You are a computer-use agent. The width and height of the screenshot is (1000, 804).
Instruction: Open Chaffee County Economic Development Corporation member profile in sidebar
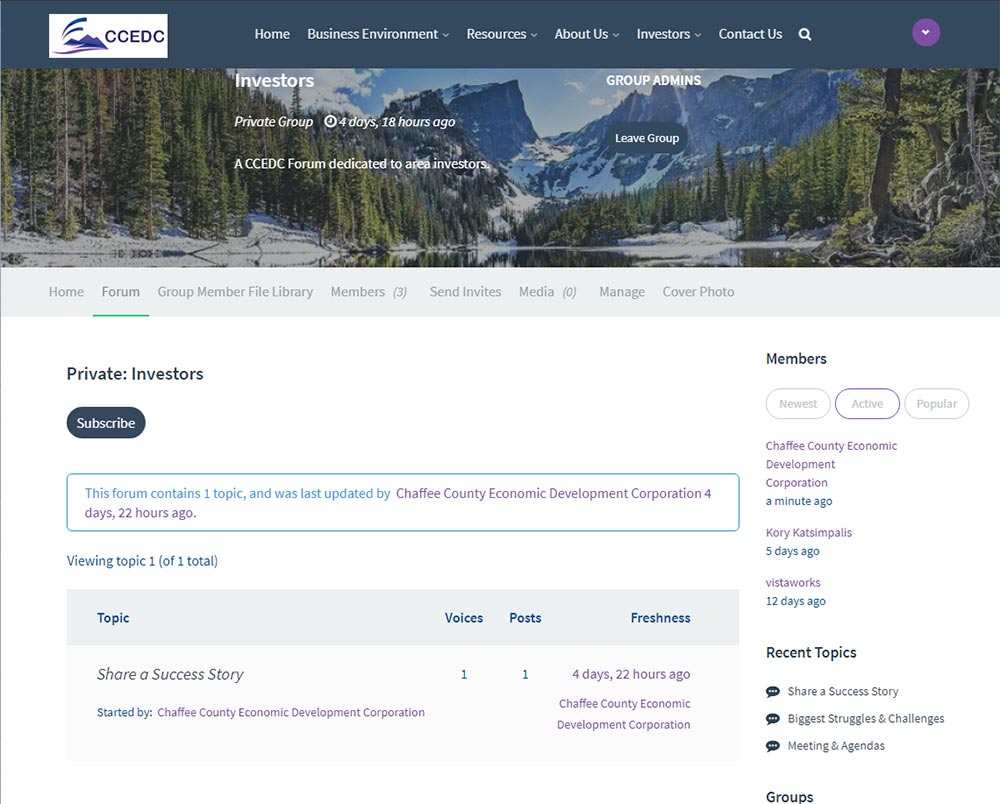832,464
